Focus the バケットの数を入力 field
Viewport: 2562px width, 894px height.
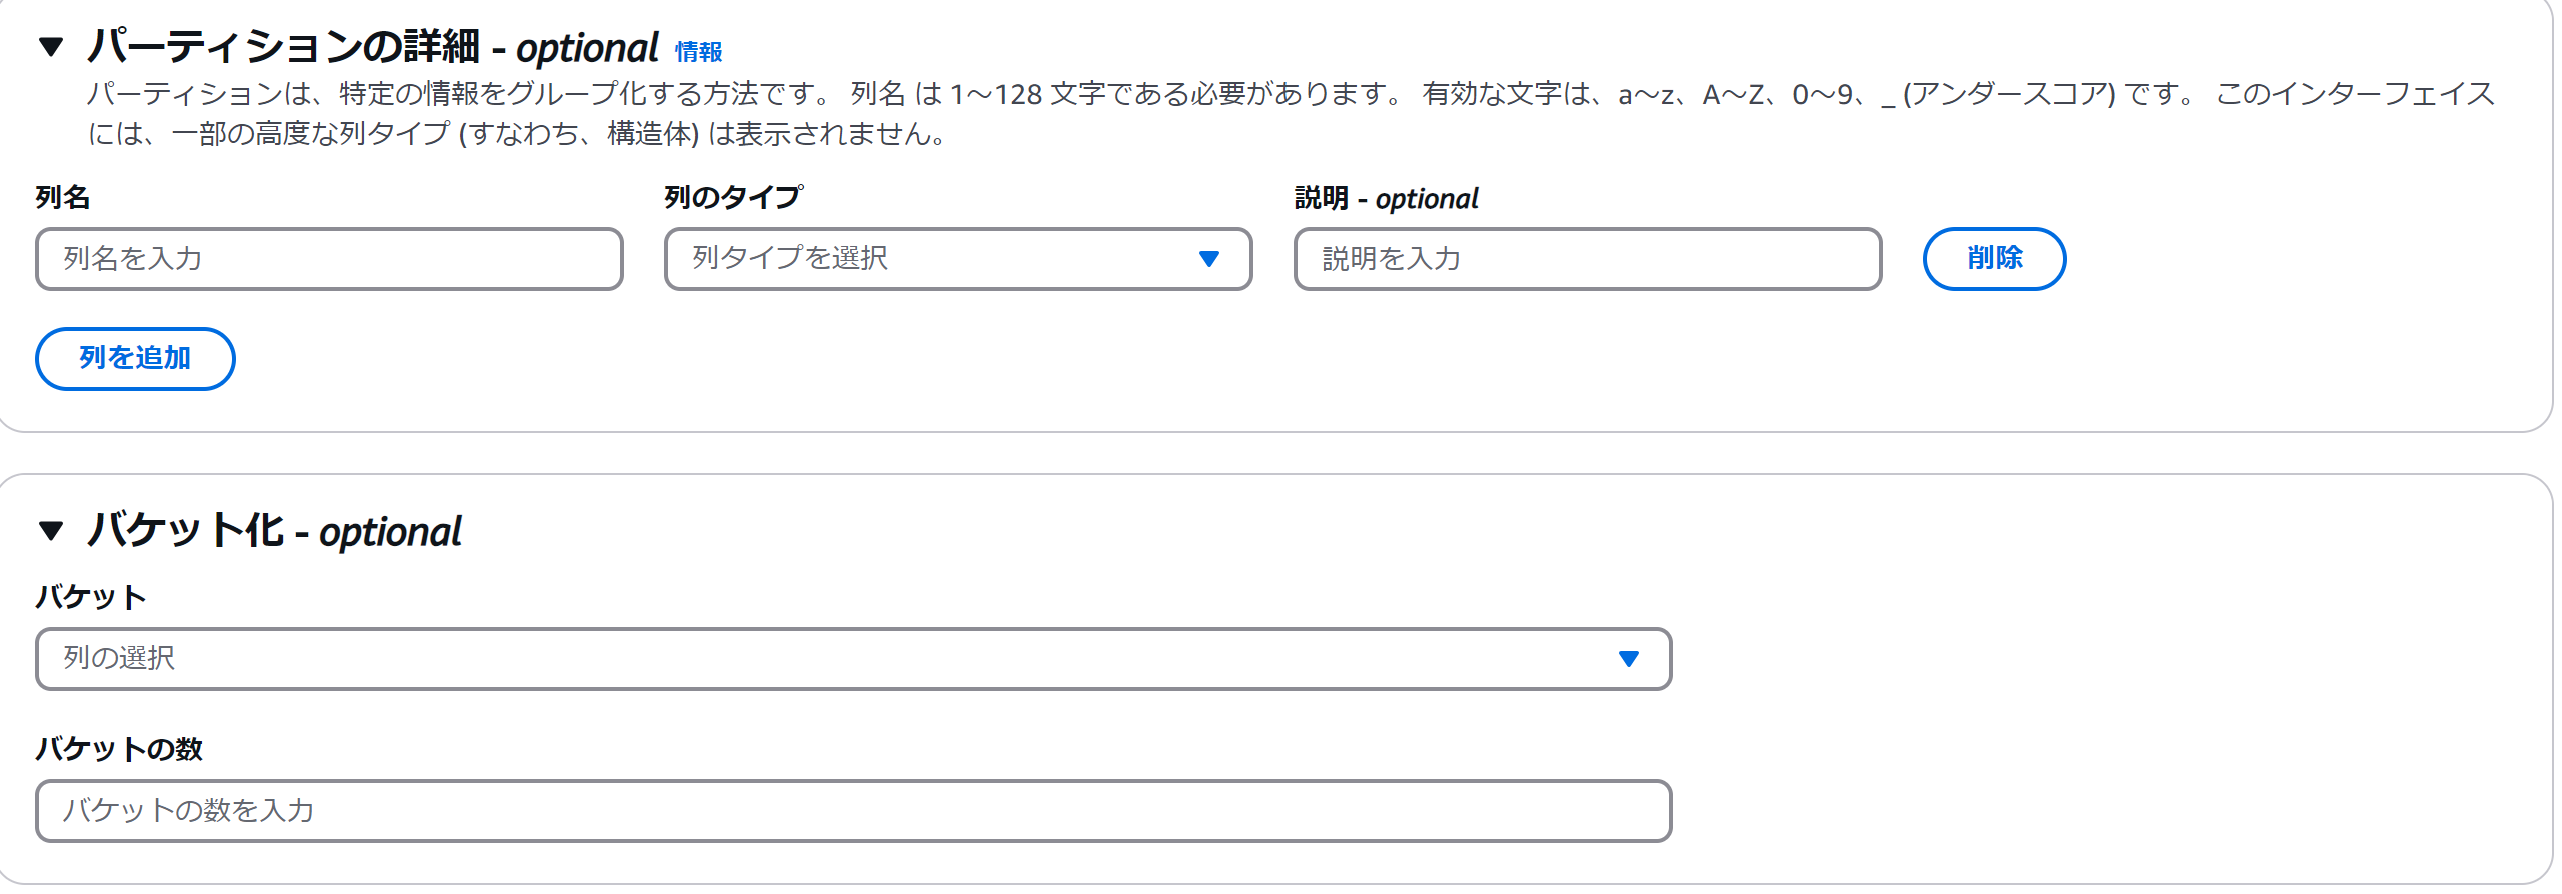coord(853,811)
